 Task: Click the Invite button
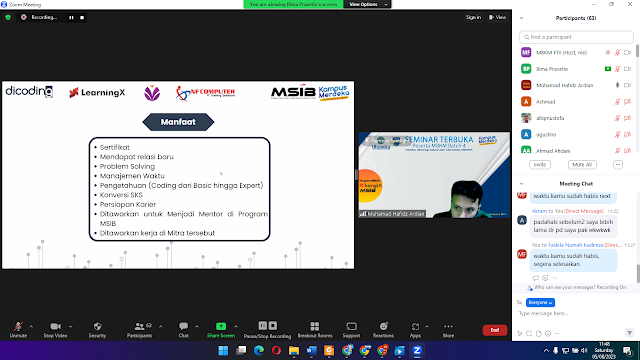tap(540, 164)
